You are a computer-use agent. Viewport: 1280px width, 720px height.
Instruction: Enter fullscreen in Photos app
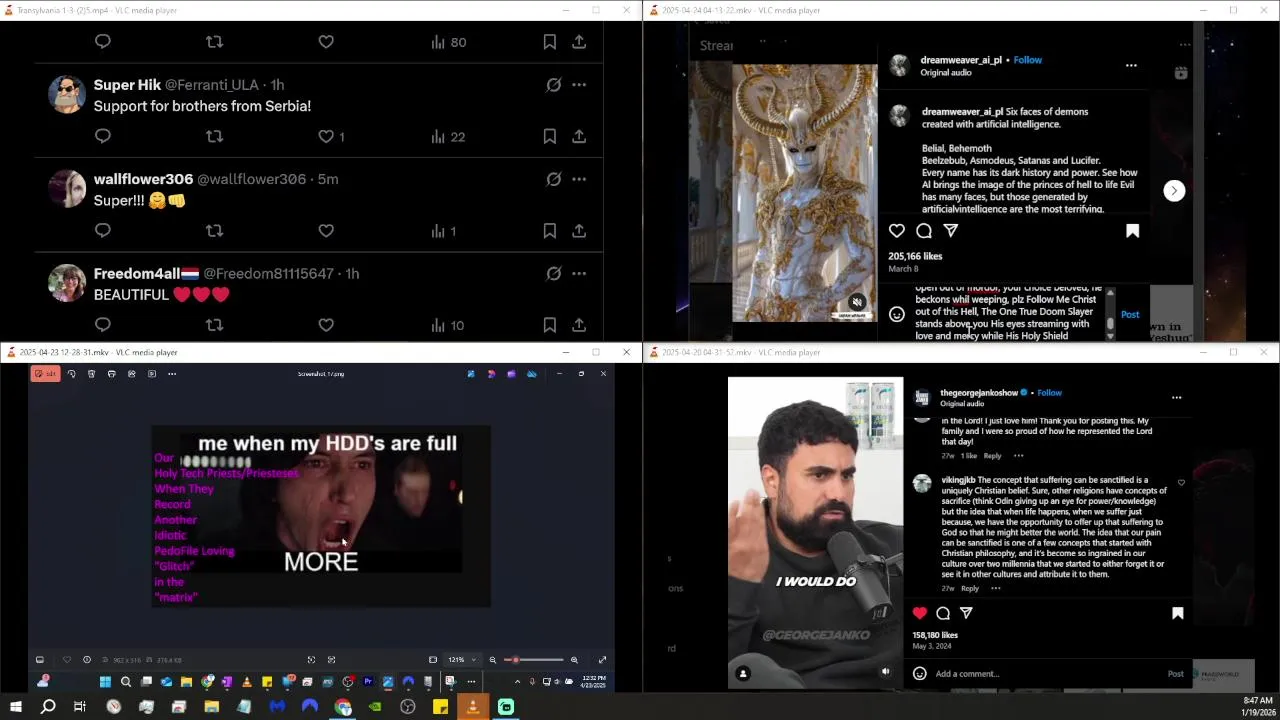click(602, 660)
